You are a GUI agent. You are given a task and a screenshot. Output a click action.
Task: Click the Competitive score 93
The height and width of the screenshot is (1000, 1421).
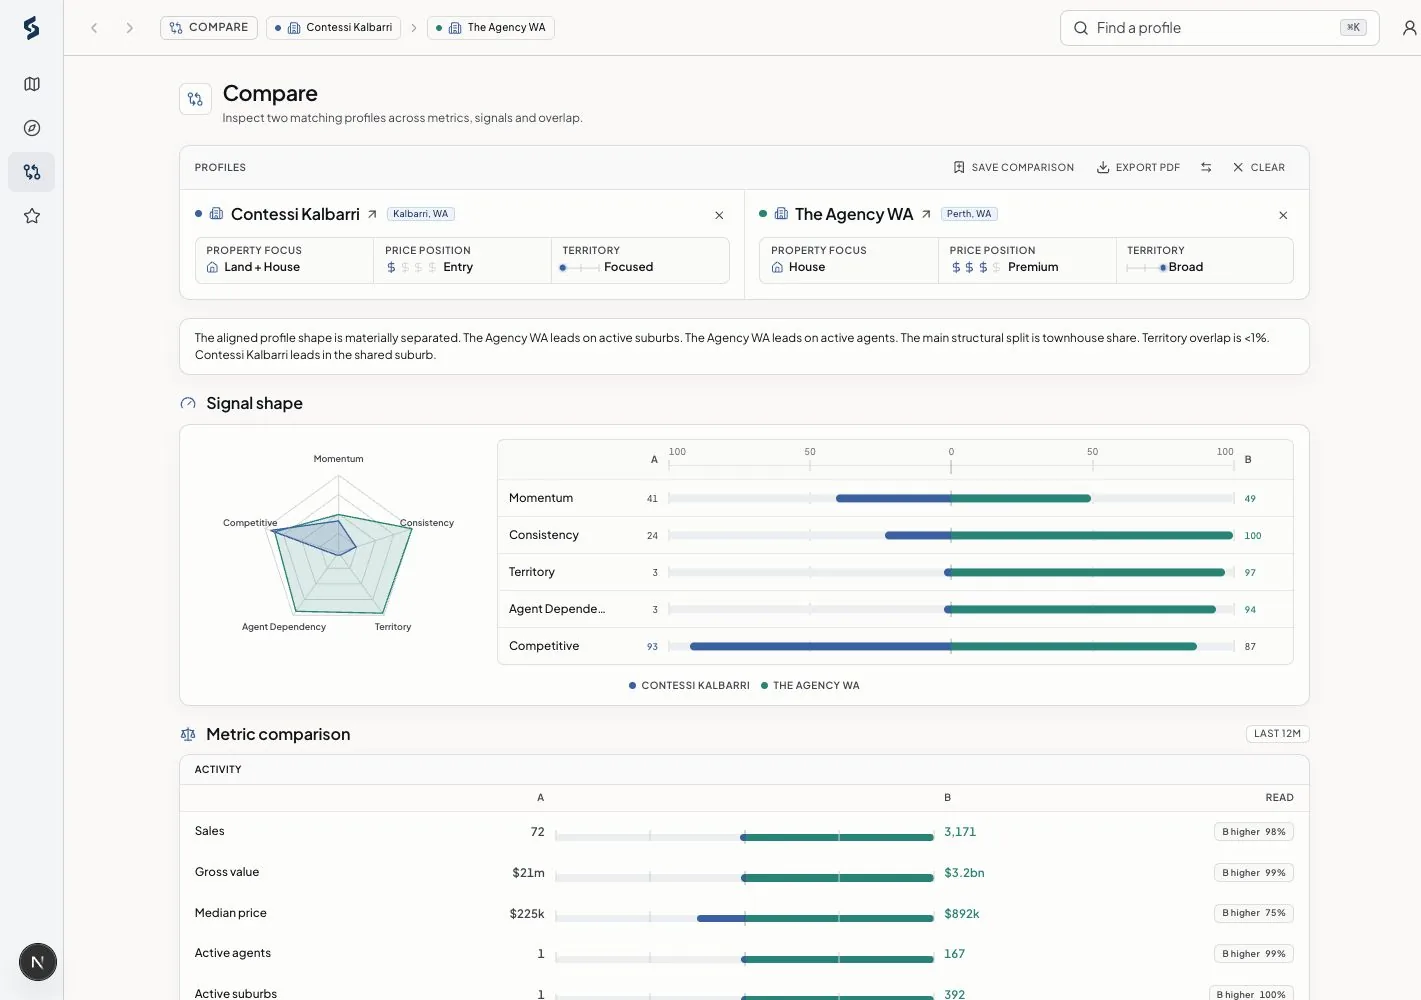652,647
